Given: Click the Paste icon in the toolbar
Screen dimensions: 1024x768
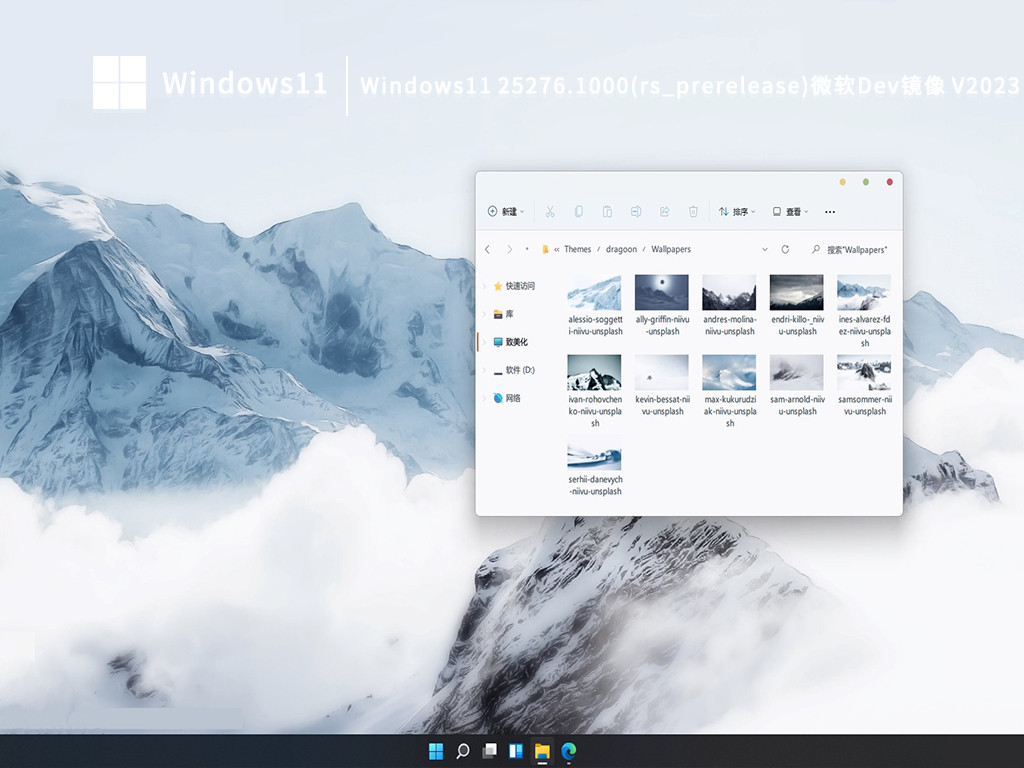Looking at the screenshot, I should click(x=608, y=211).
